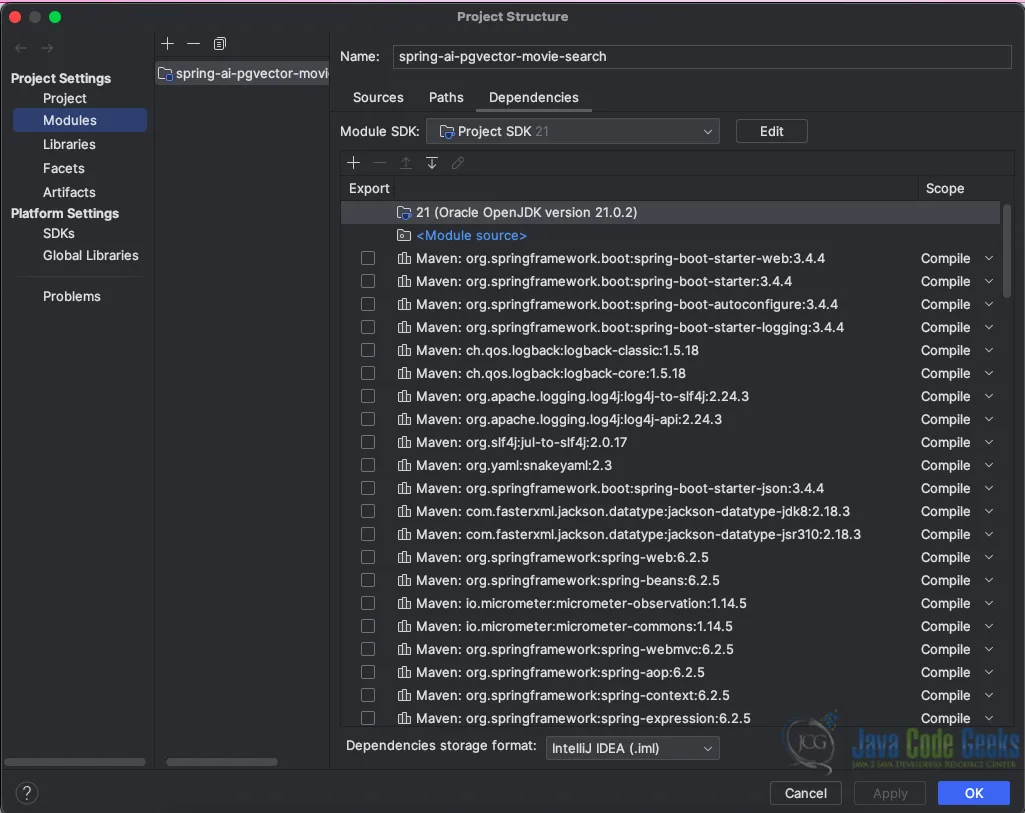Check export box for log4j-to-slf4j:2.24.3
The height and width of the screenshot is (813, 1025).
[368, 396]
